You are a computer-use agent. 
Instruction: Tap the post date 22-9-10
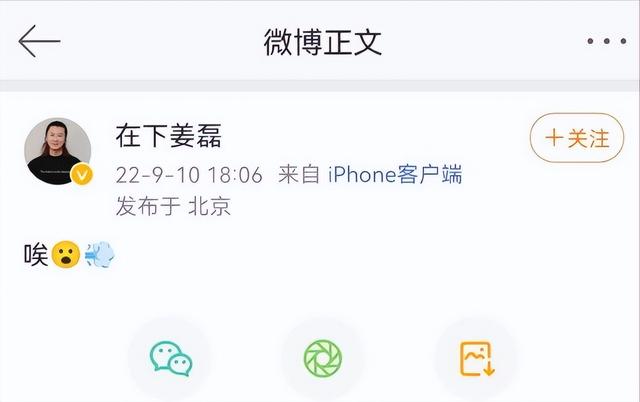(x=157, y=175)
